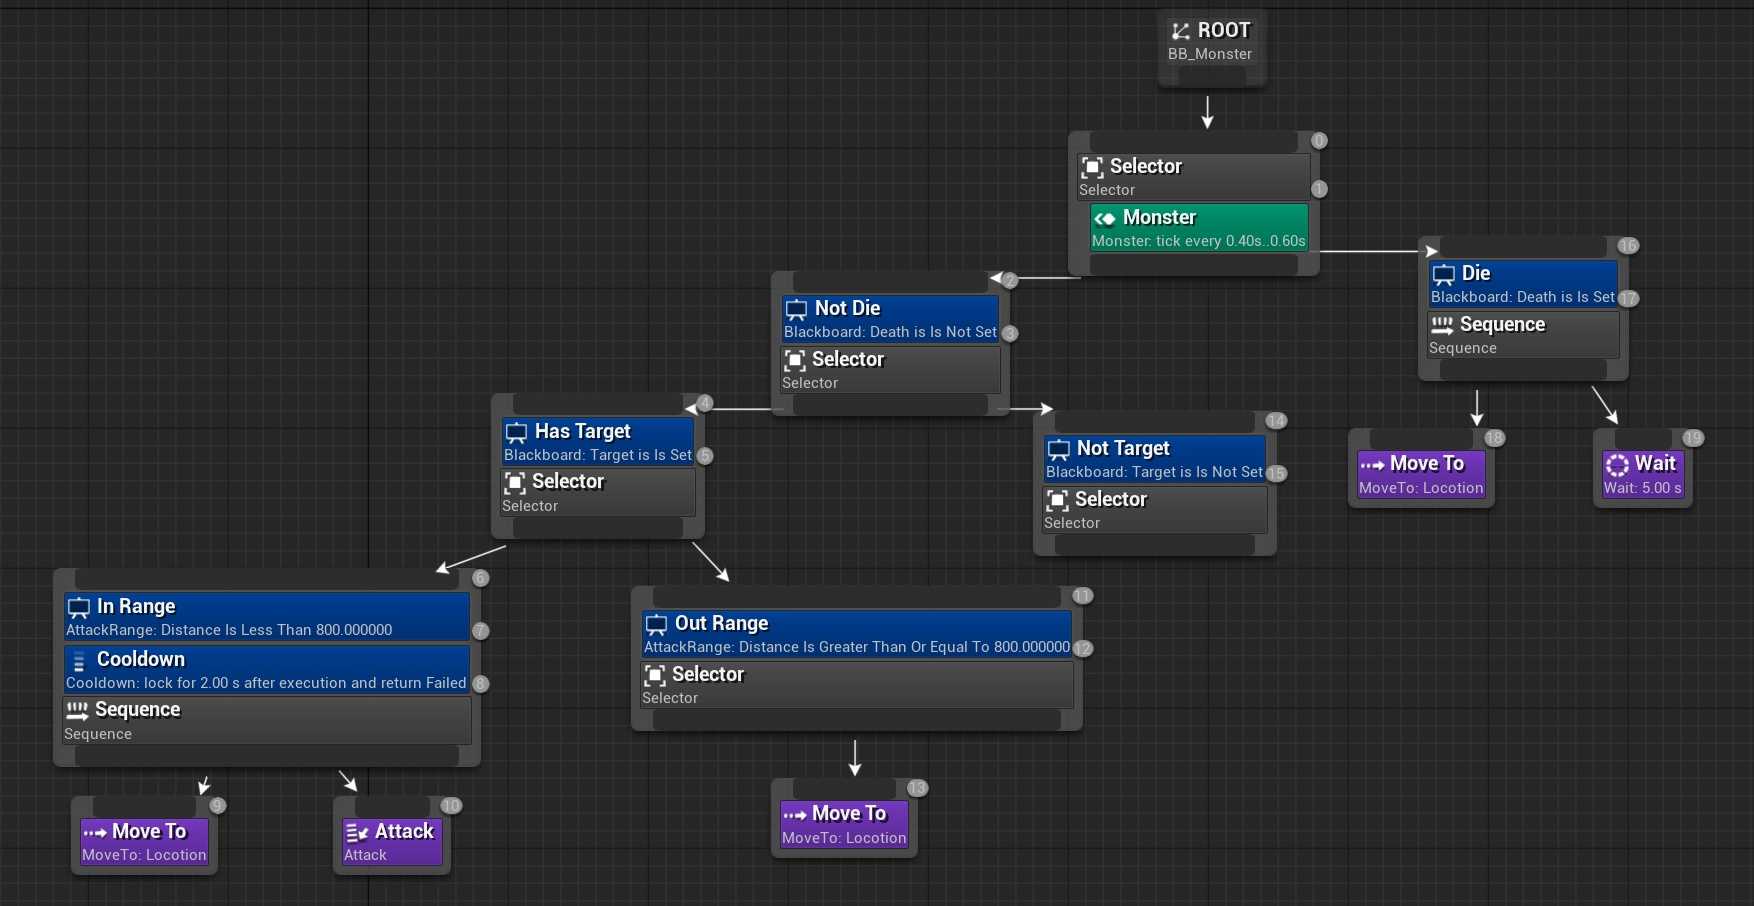Click Move To arrow icon under Die
The image size is (1754, 906).
1372,464
